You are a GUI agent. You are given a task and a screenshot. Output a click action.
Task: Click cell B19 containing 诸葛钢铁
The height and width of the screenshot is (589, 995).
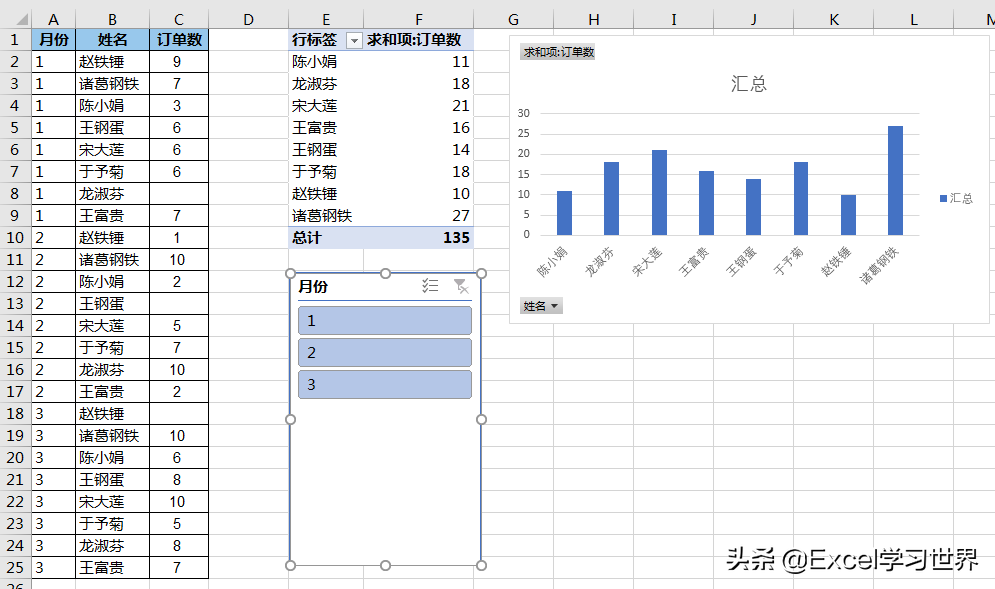coord(112,435)
